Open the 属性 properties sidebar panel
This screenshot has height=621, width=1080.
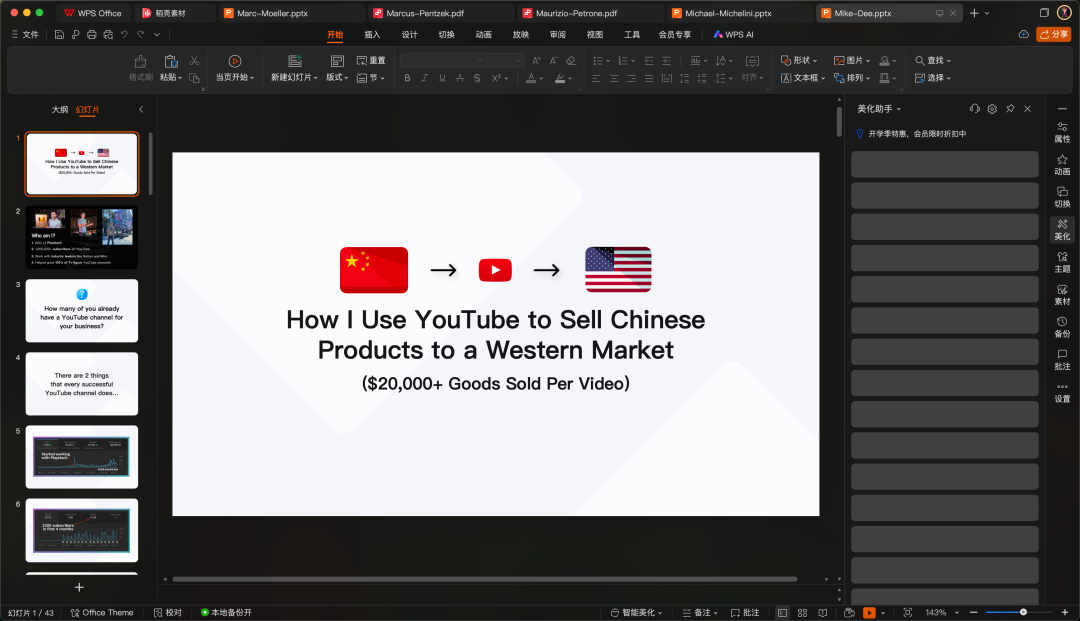click(x=1062, y=132)
